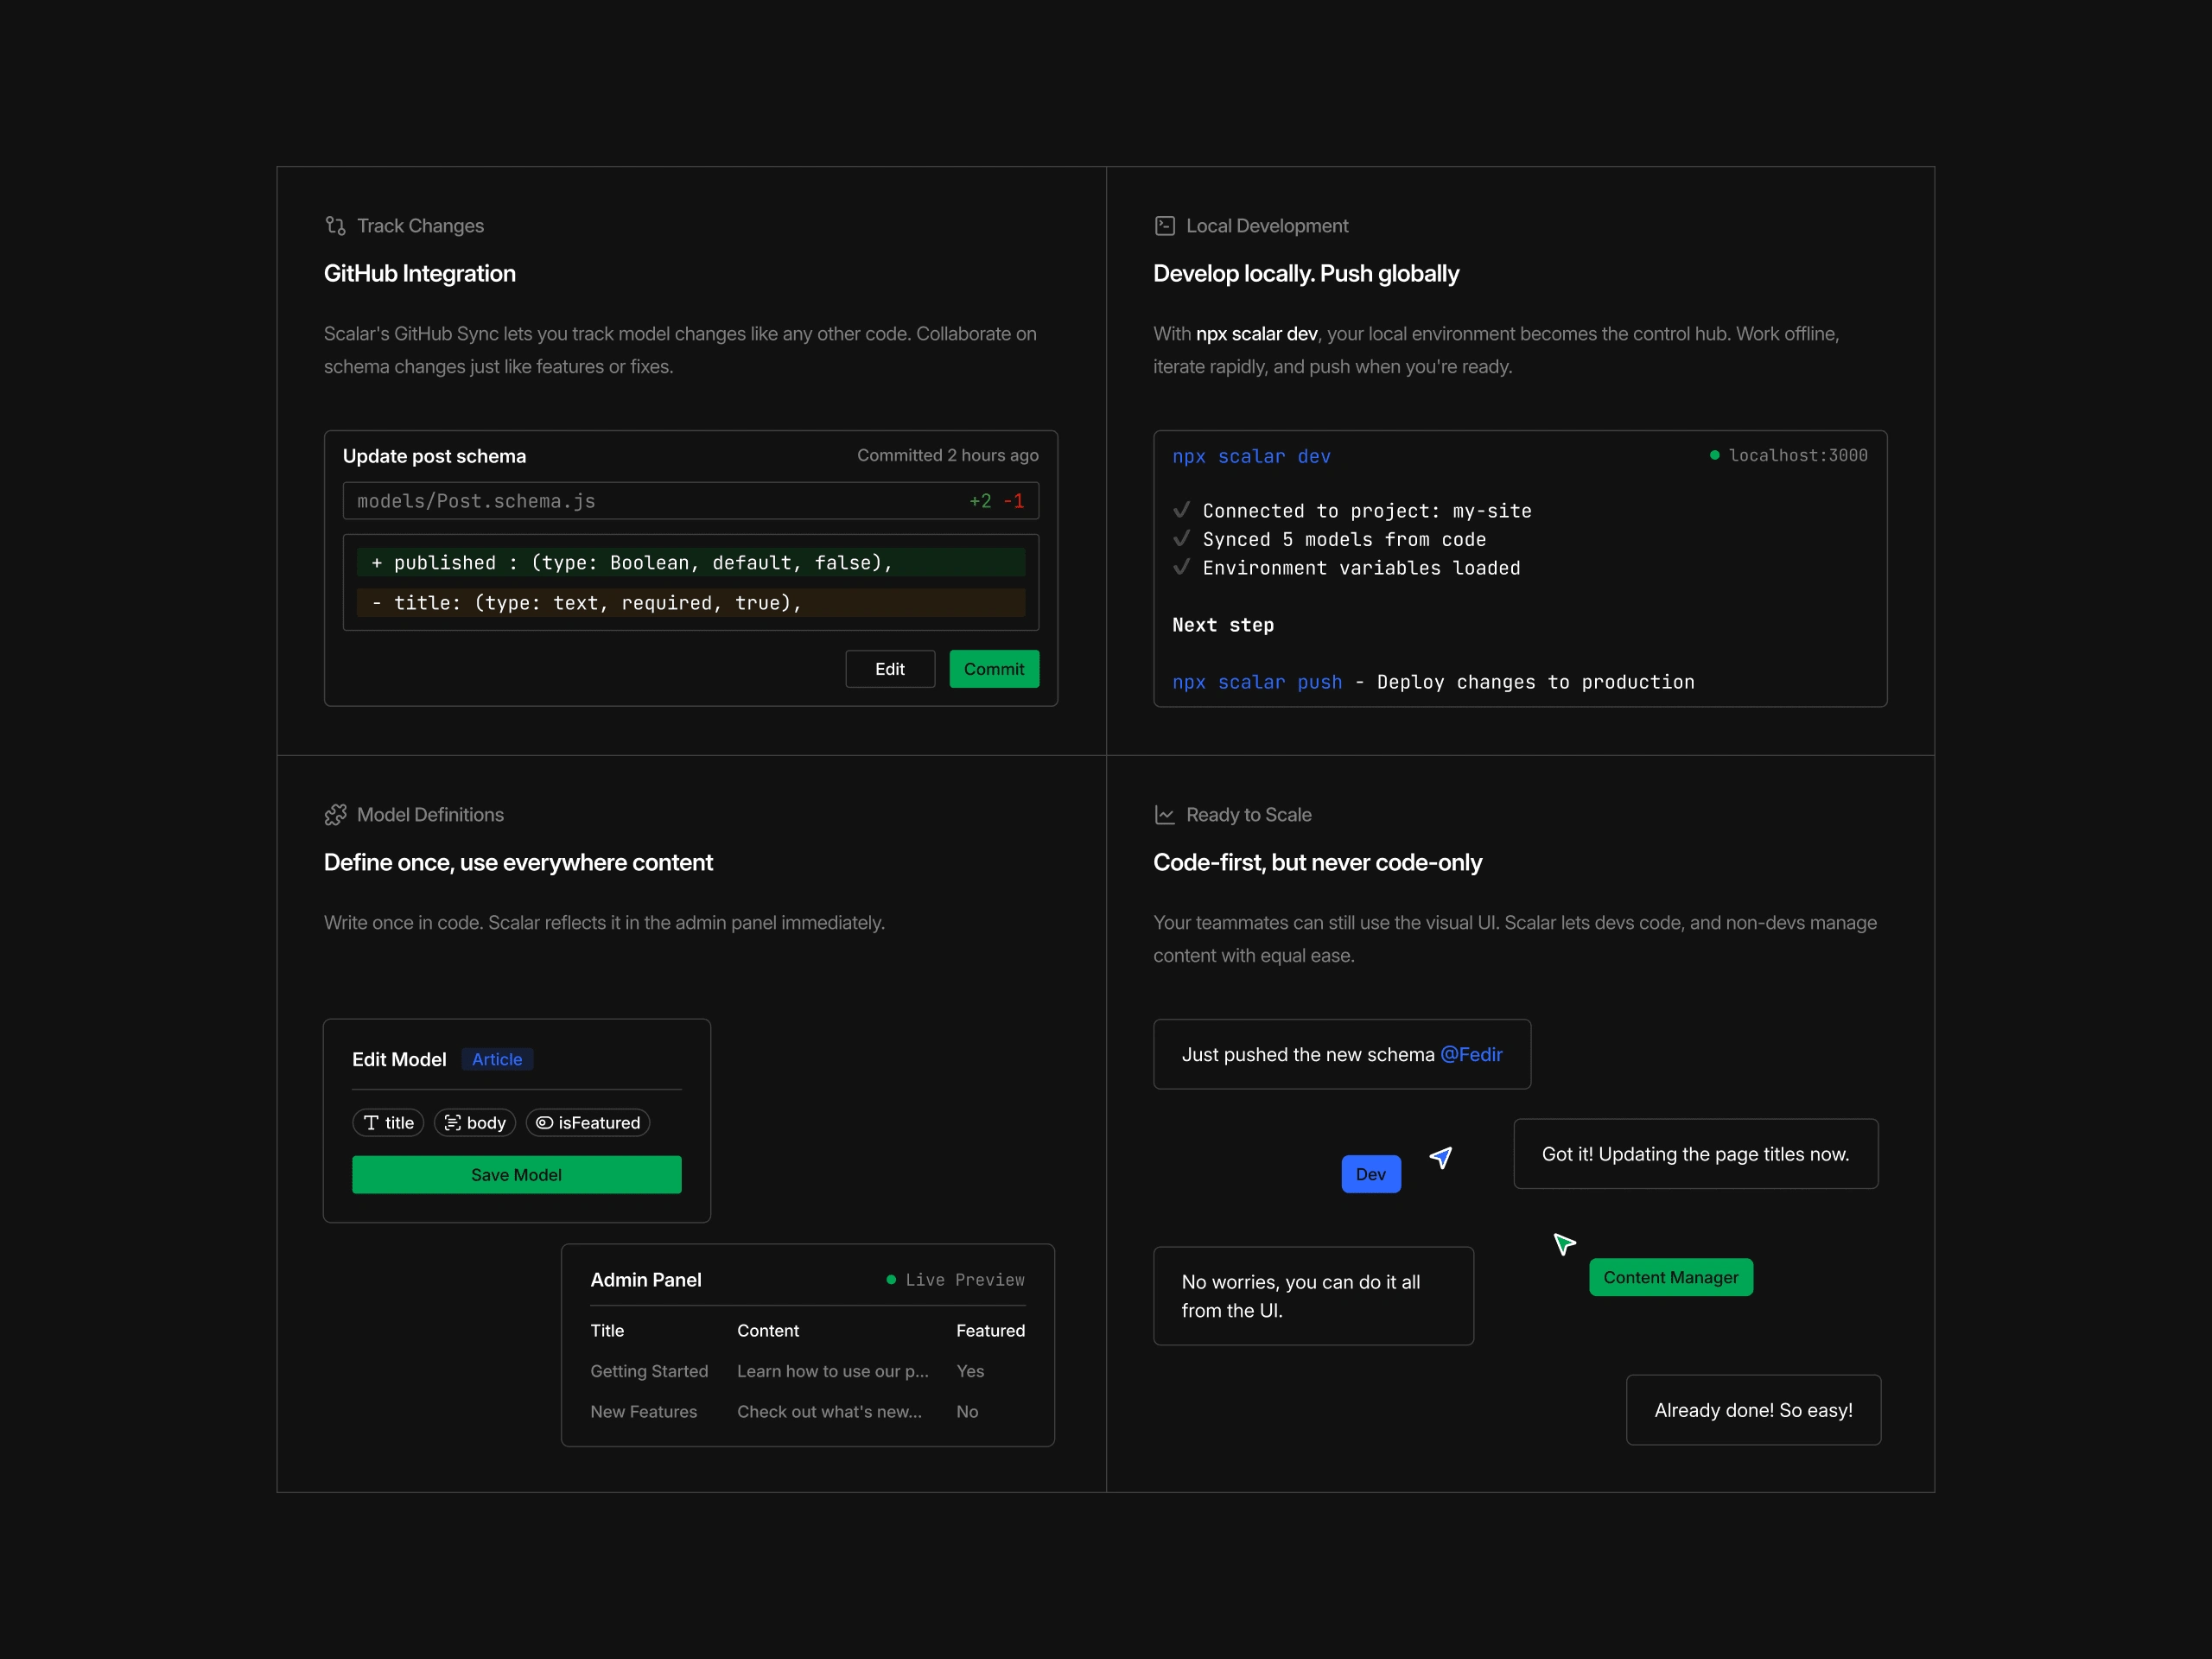This screenshot has width=2212, height=1659.
Task: Click the Got it! Updating page titles message
Action: tap(1696, 1154)
